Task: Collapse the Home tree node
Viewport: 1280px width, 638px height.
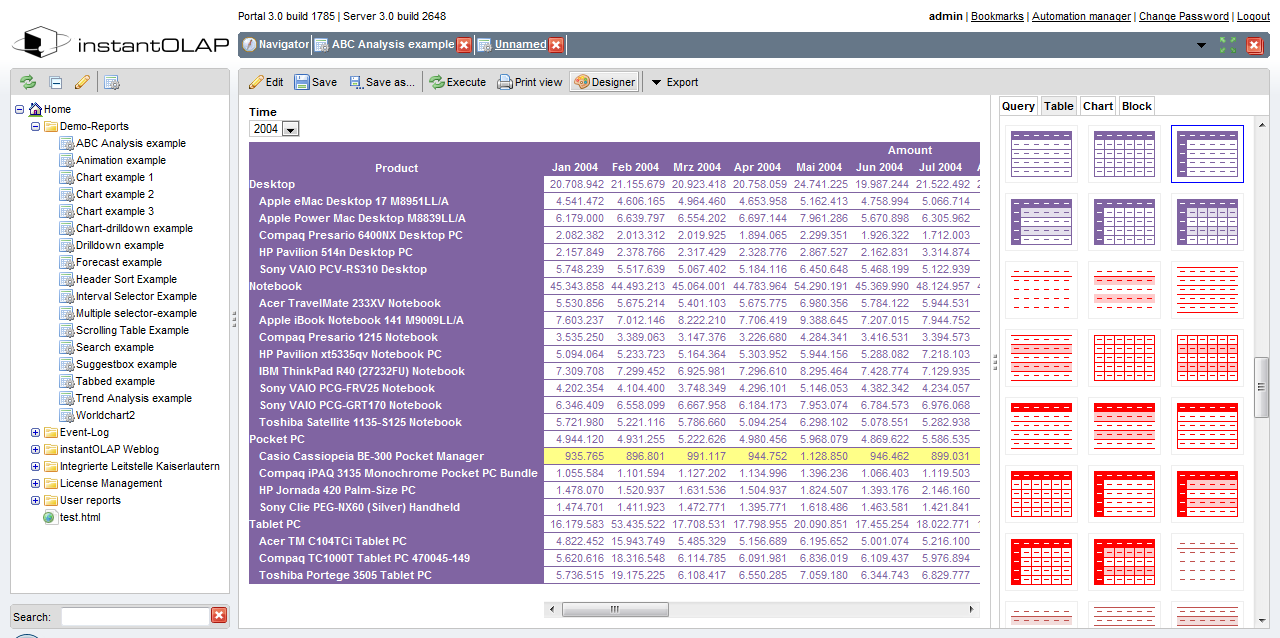Action: [x=20, y=109]
